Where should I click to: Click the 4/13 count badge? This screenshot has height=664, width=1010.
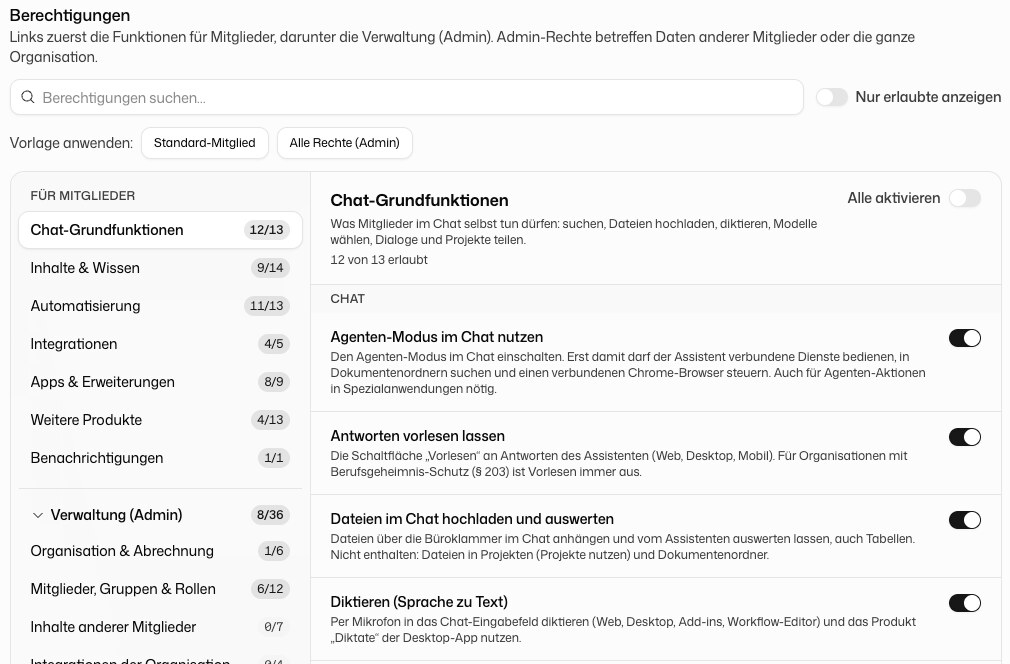click(270, 420)
